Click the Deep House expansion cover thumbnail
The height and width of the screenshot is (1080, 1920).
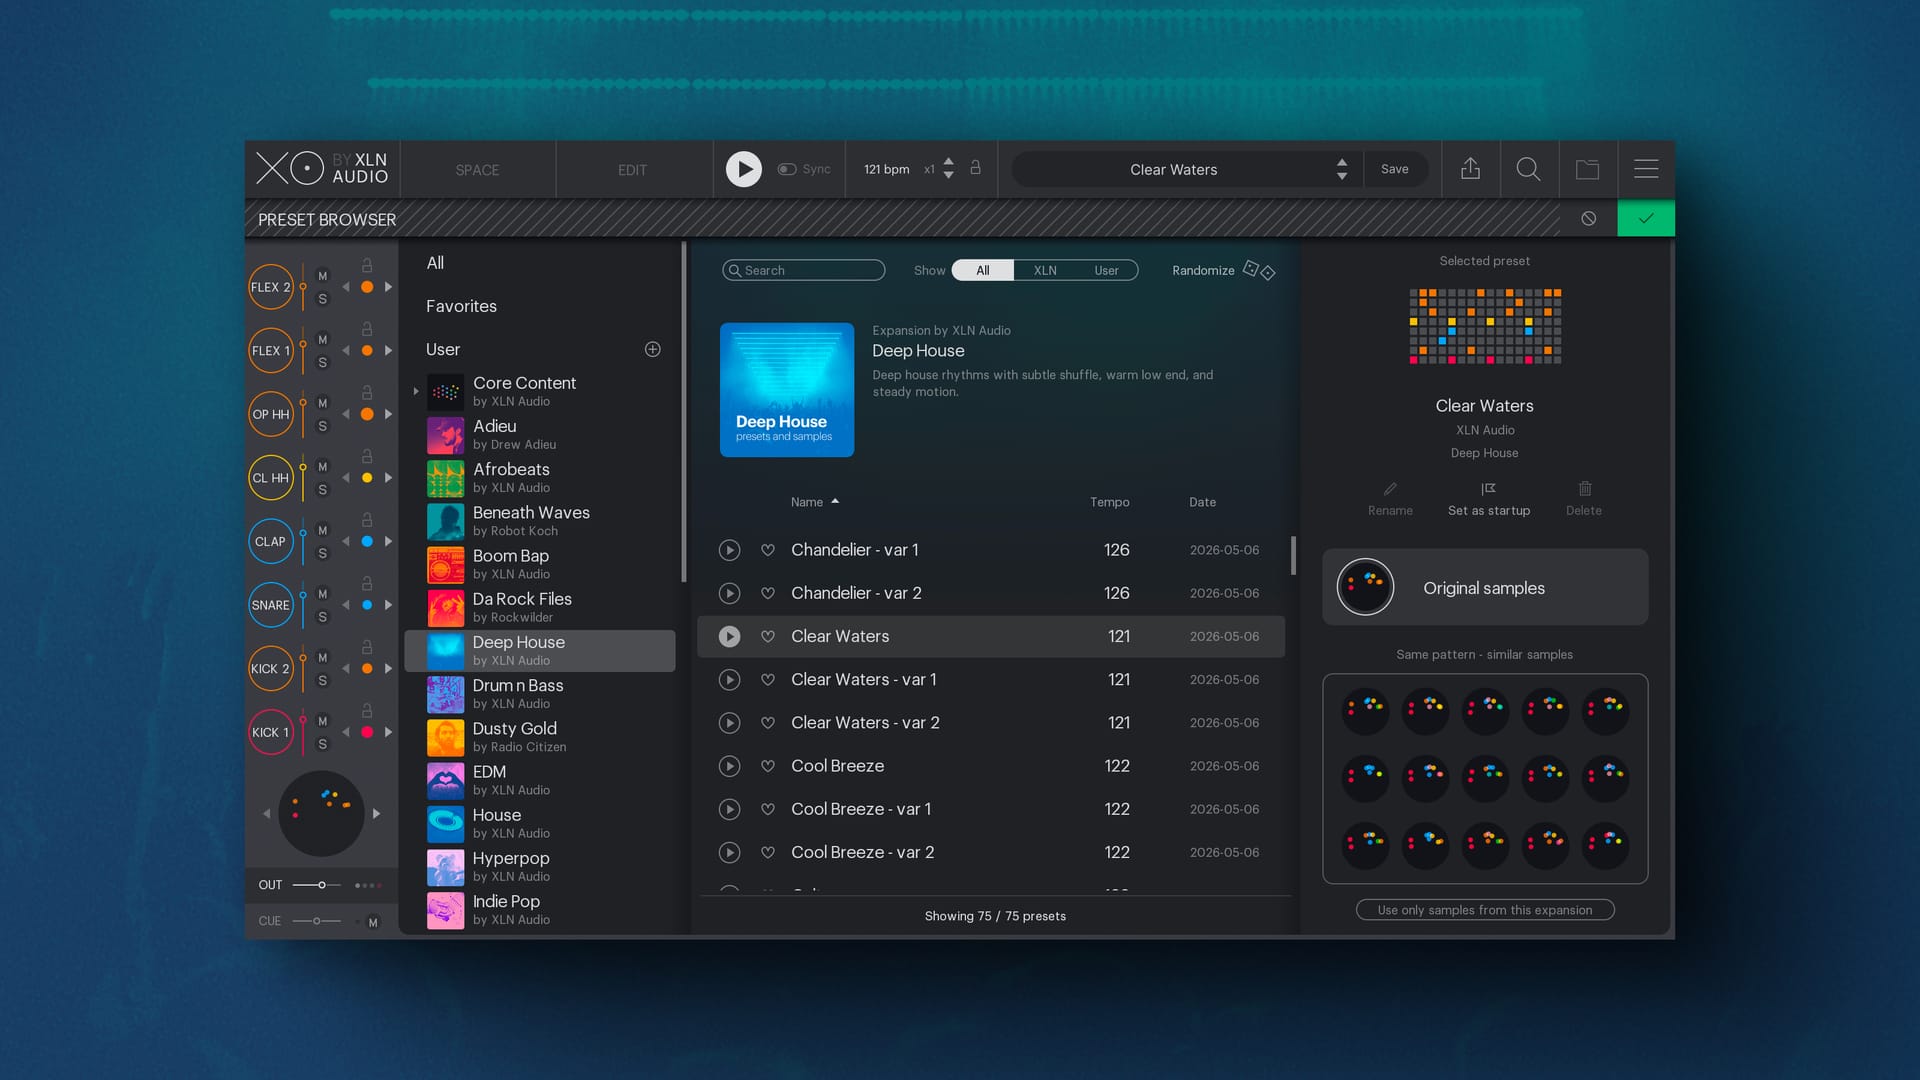[787, 390]
